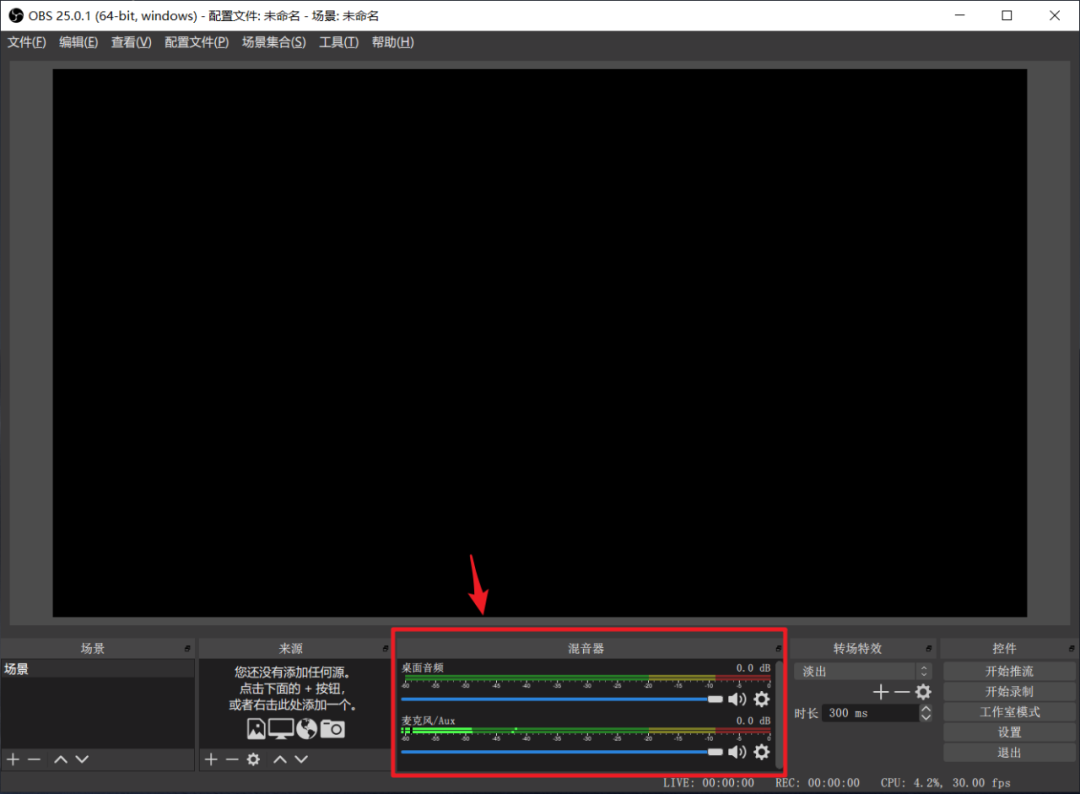
Task: Click the 您还没有添加任何源 hint text
Action: (x=292, y=672)
